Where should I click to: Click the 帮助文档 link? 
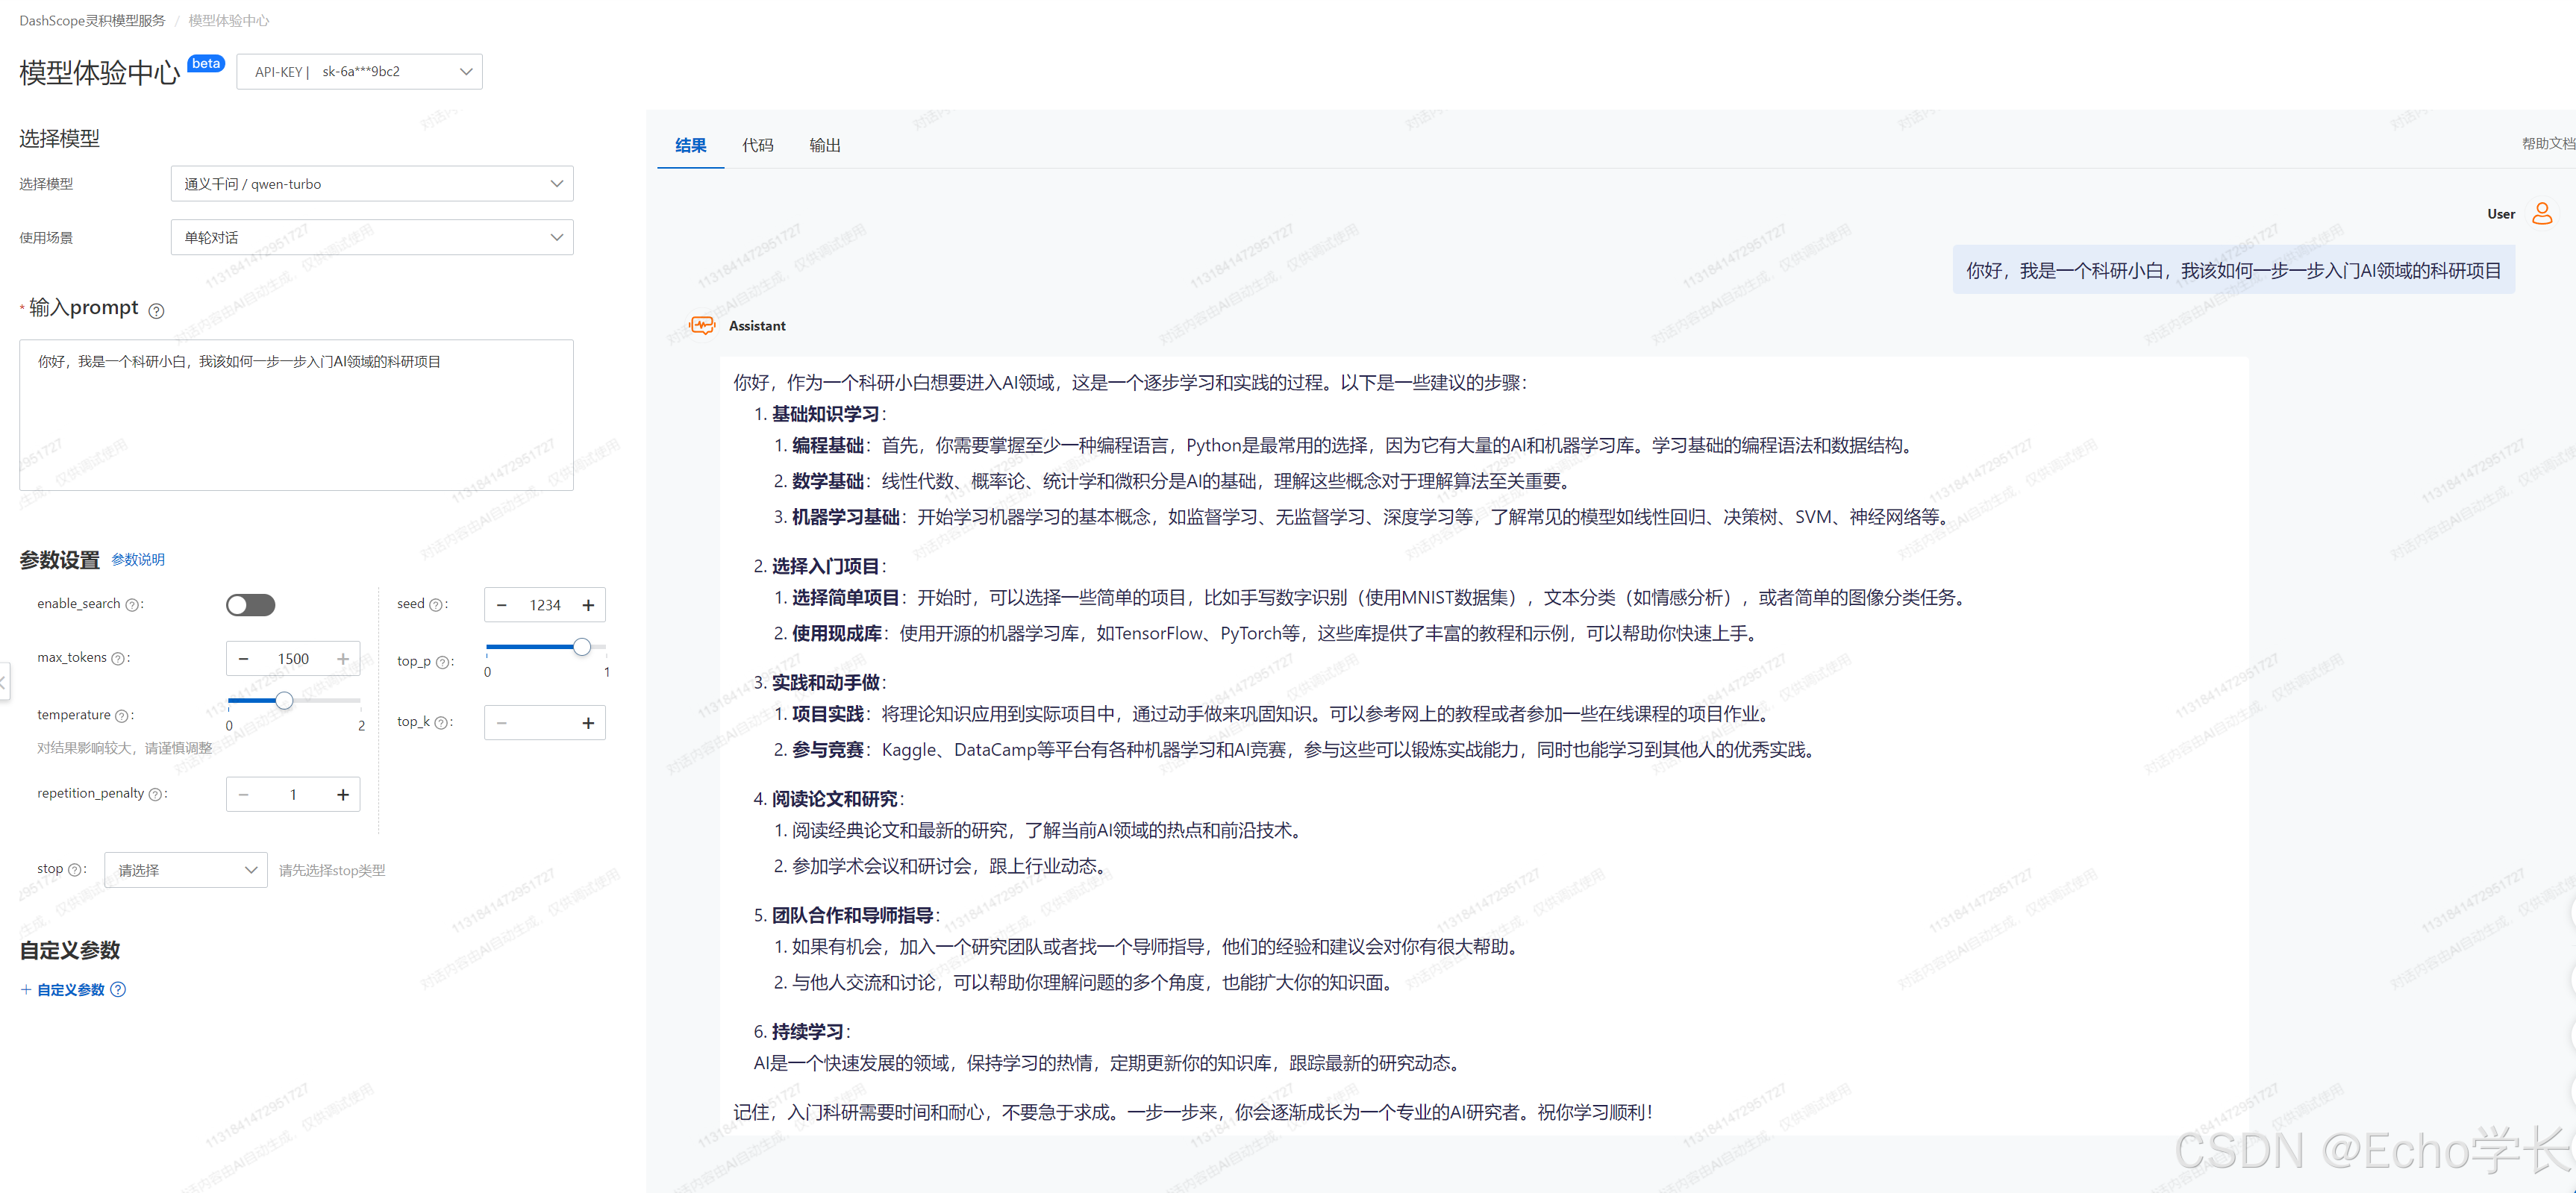2548,144
